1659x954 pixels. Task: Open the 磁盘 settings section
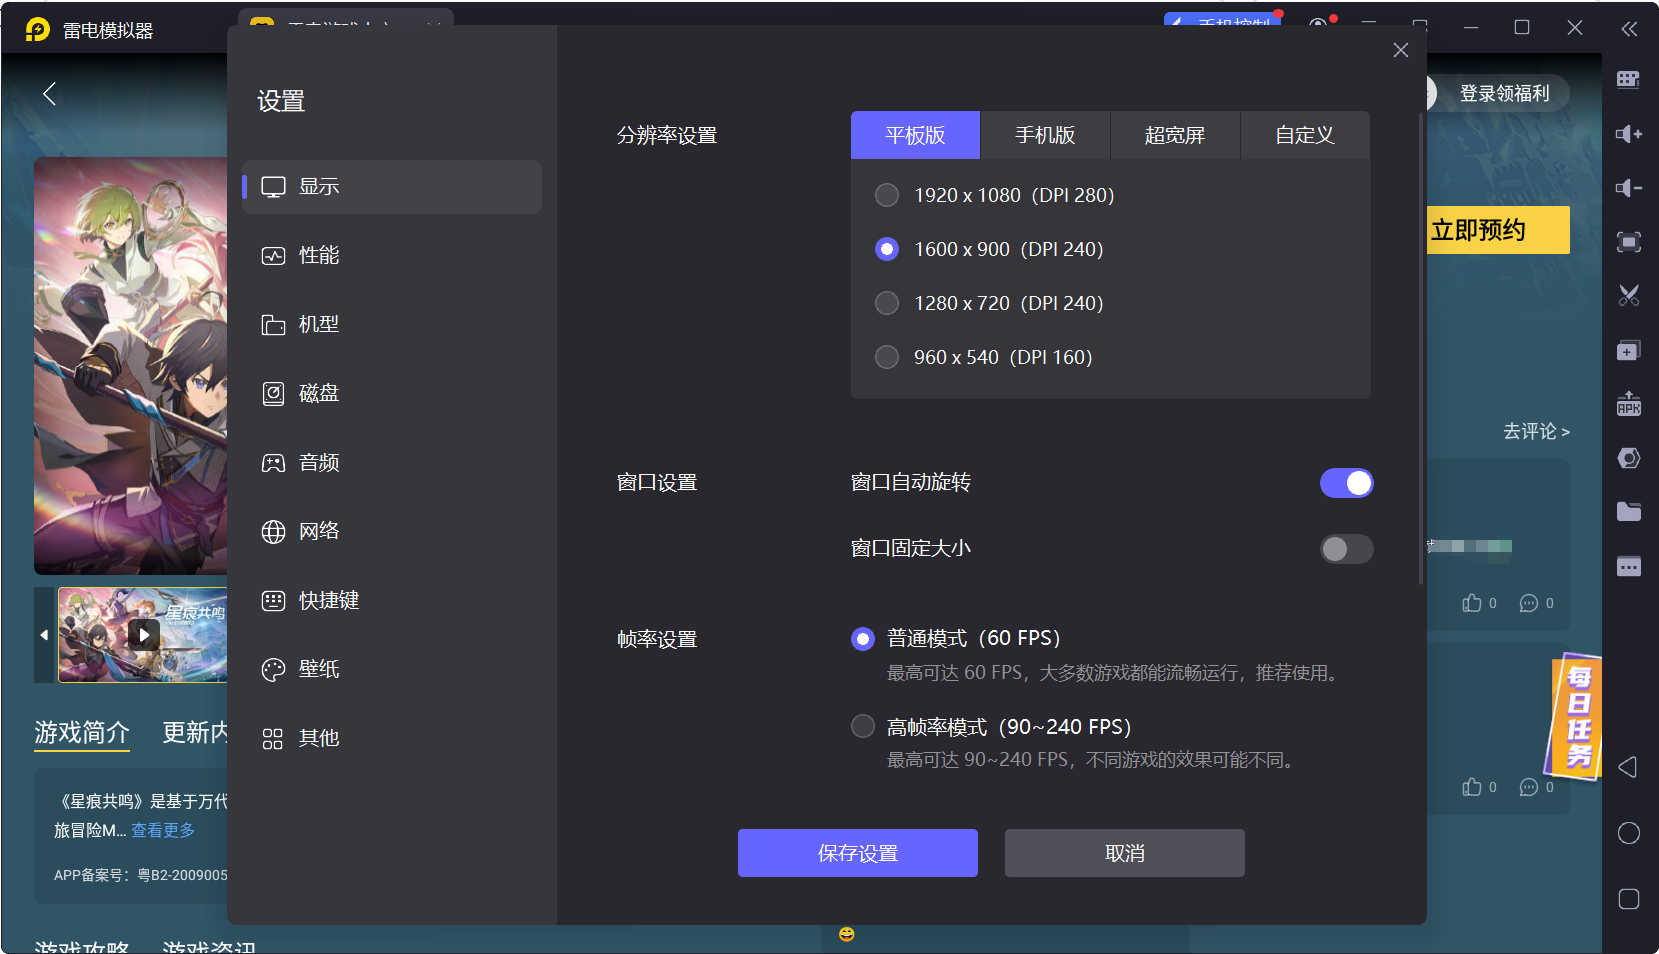(392, 394)
